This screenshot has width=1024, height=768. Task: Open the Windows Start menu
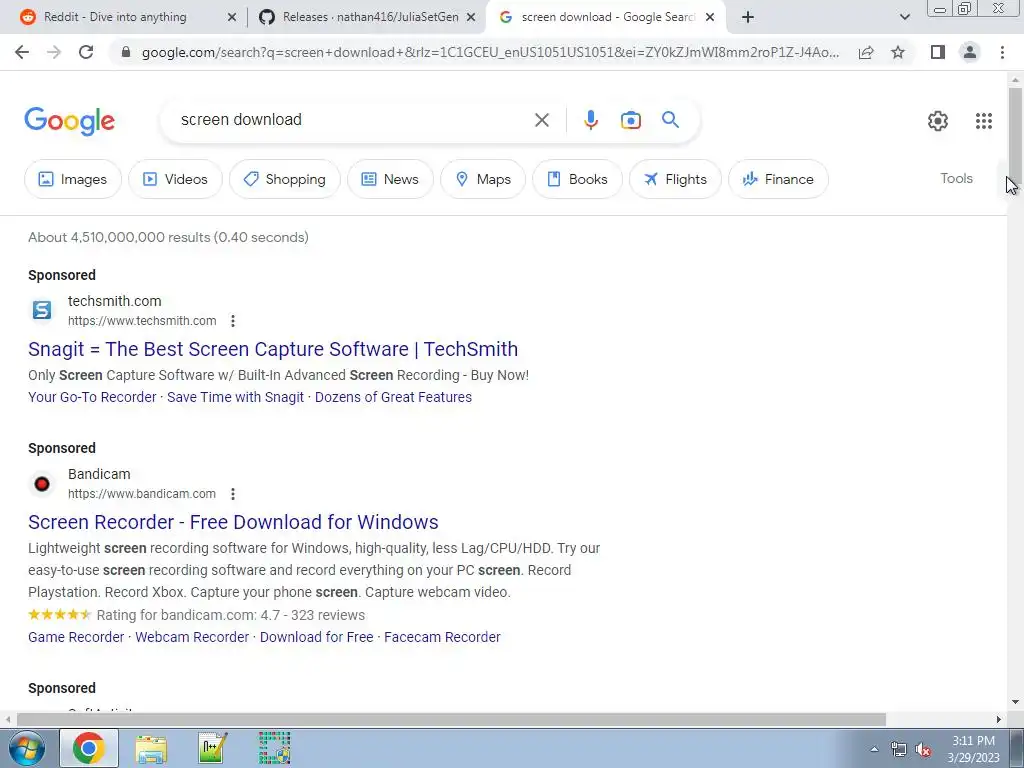(25, 748)
